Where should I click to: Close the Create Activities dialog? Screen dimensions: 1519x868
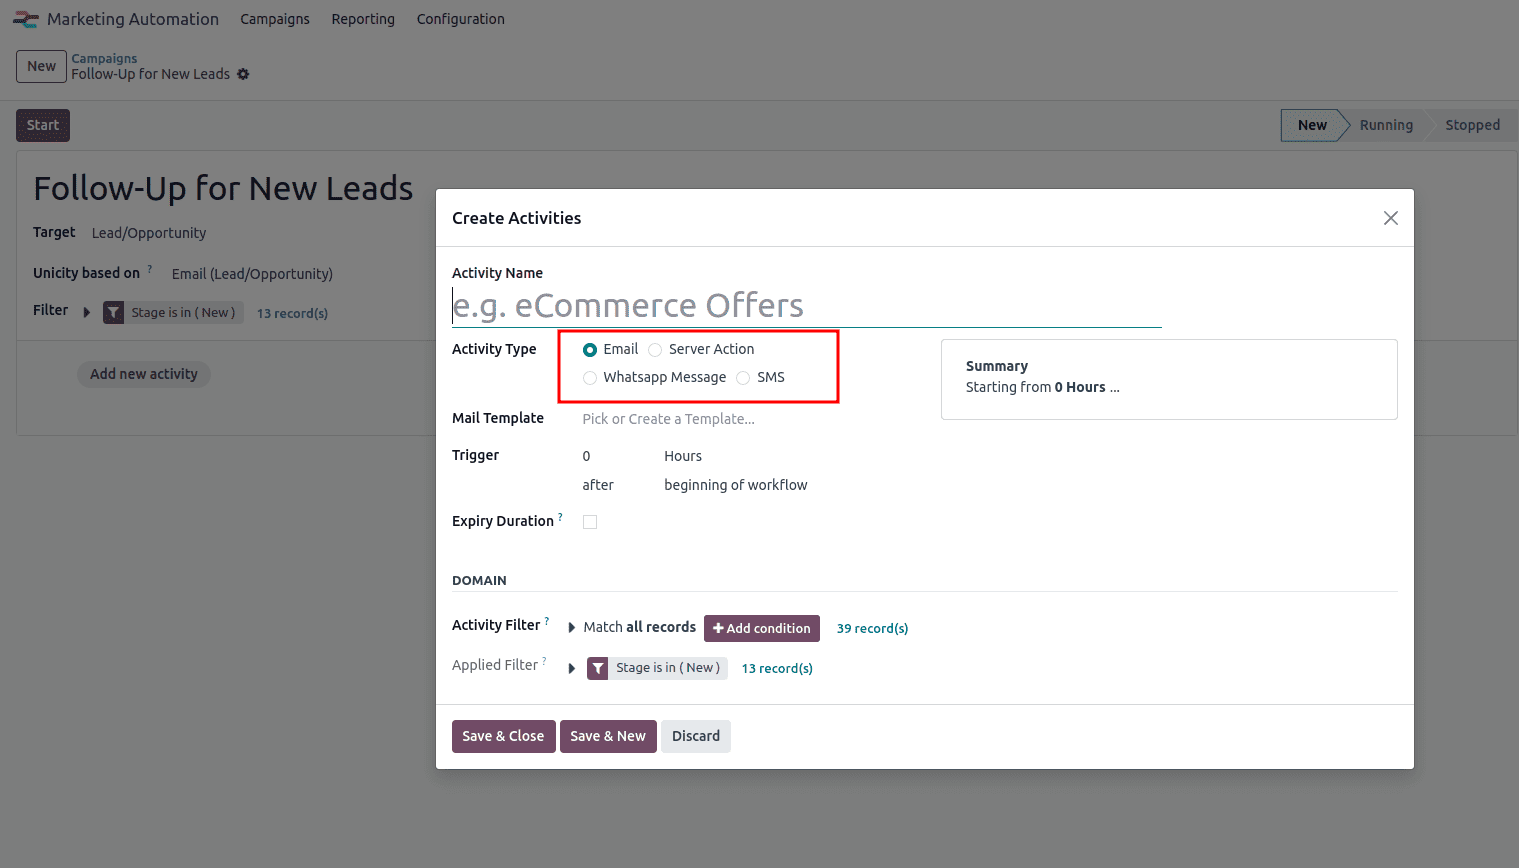pos(1390,218)
